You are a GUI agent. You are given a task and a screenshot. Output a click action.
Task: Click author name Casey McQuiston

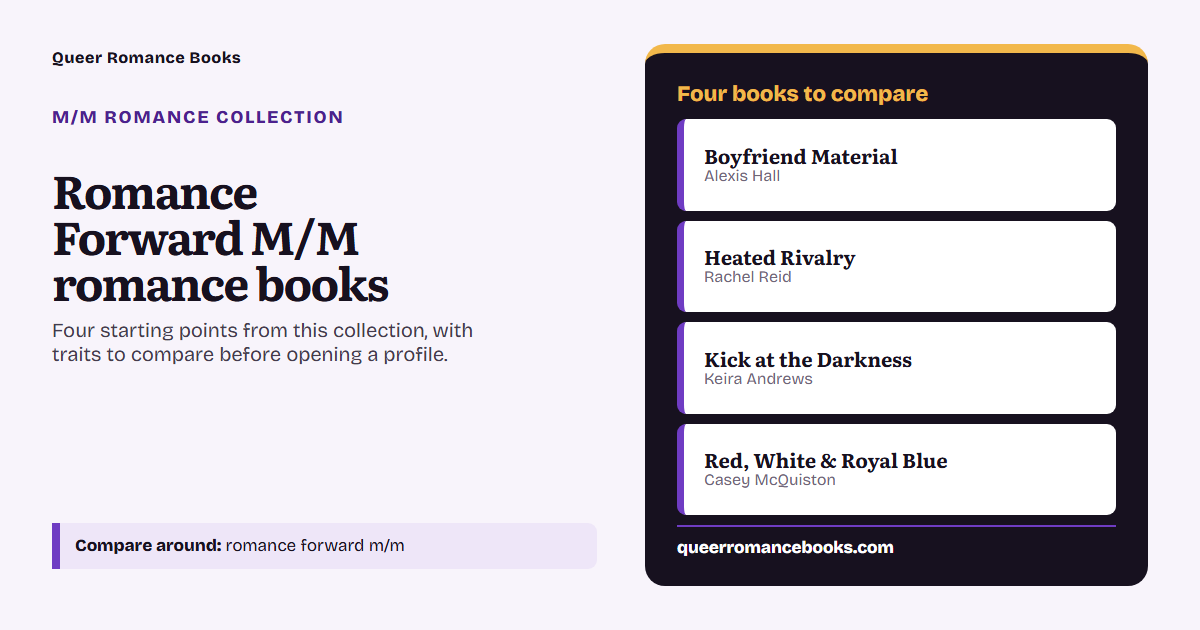tap(770, 480)
